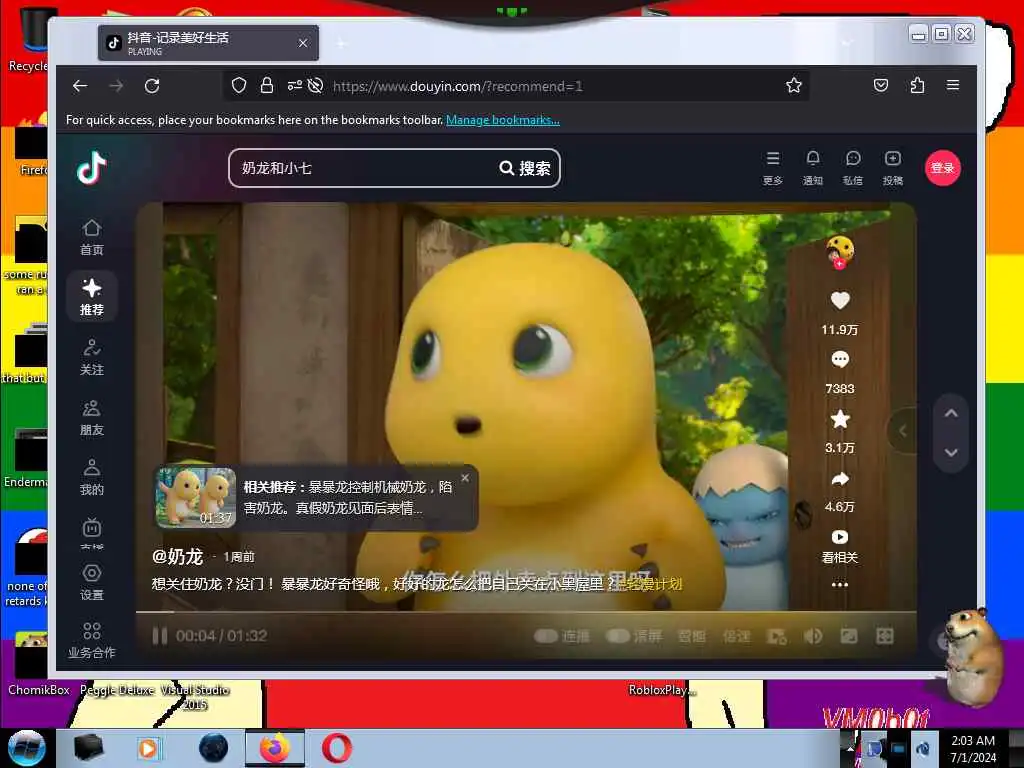Go to previous video with up chevron
1024x768 pixels.
point(951,413)
